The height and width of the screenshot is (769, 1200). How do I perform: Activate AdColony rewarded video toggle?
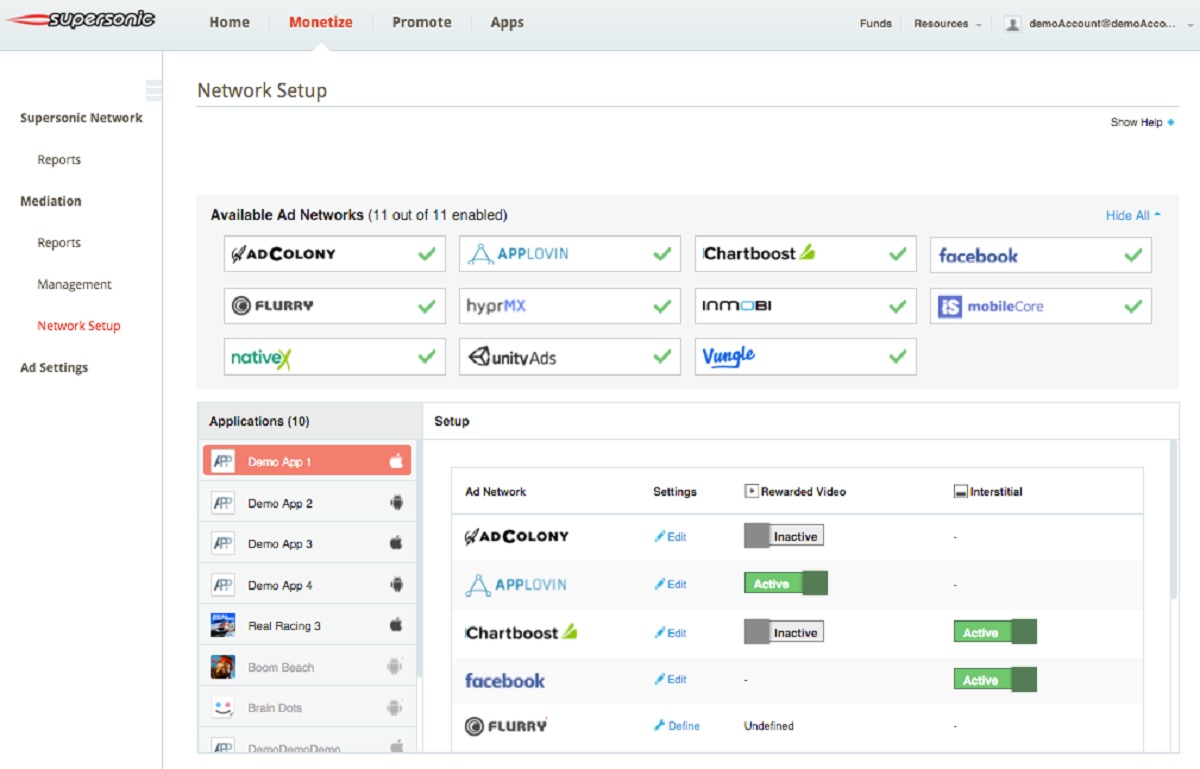tap(784, 536)
